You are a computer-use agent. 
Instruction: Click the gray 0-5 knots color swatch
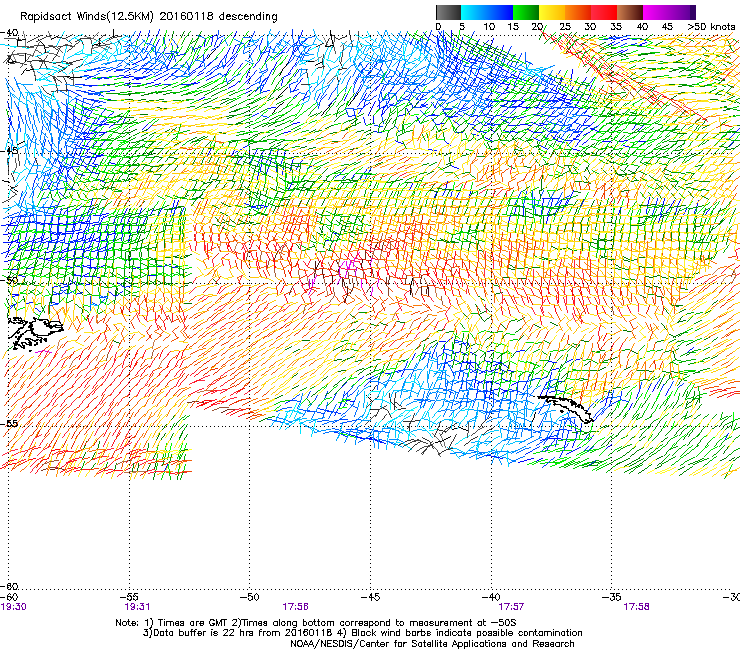[x=448, y=12]
